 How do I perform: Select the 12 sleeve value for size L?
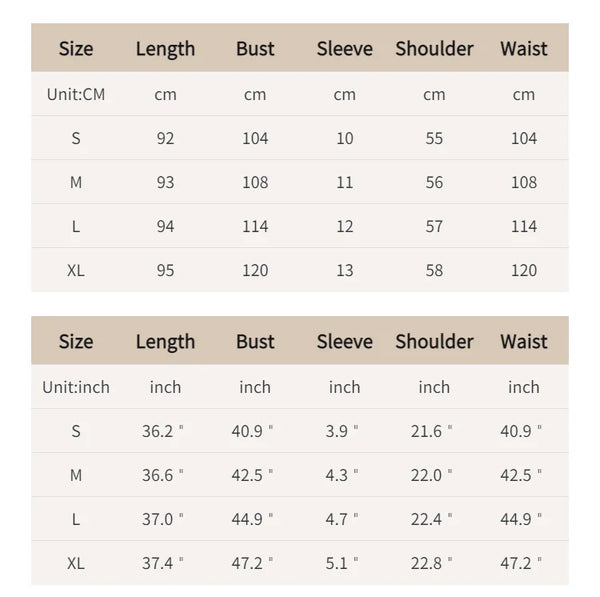point(345,226)
